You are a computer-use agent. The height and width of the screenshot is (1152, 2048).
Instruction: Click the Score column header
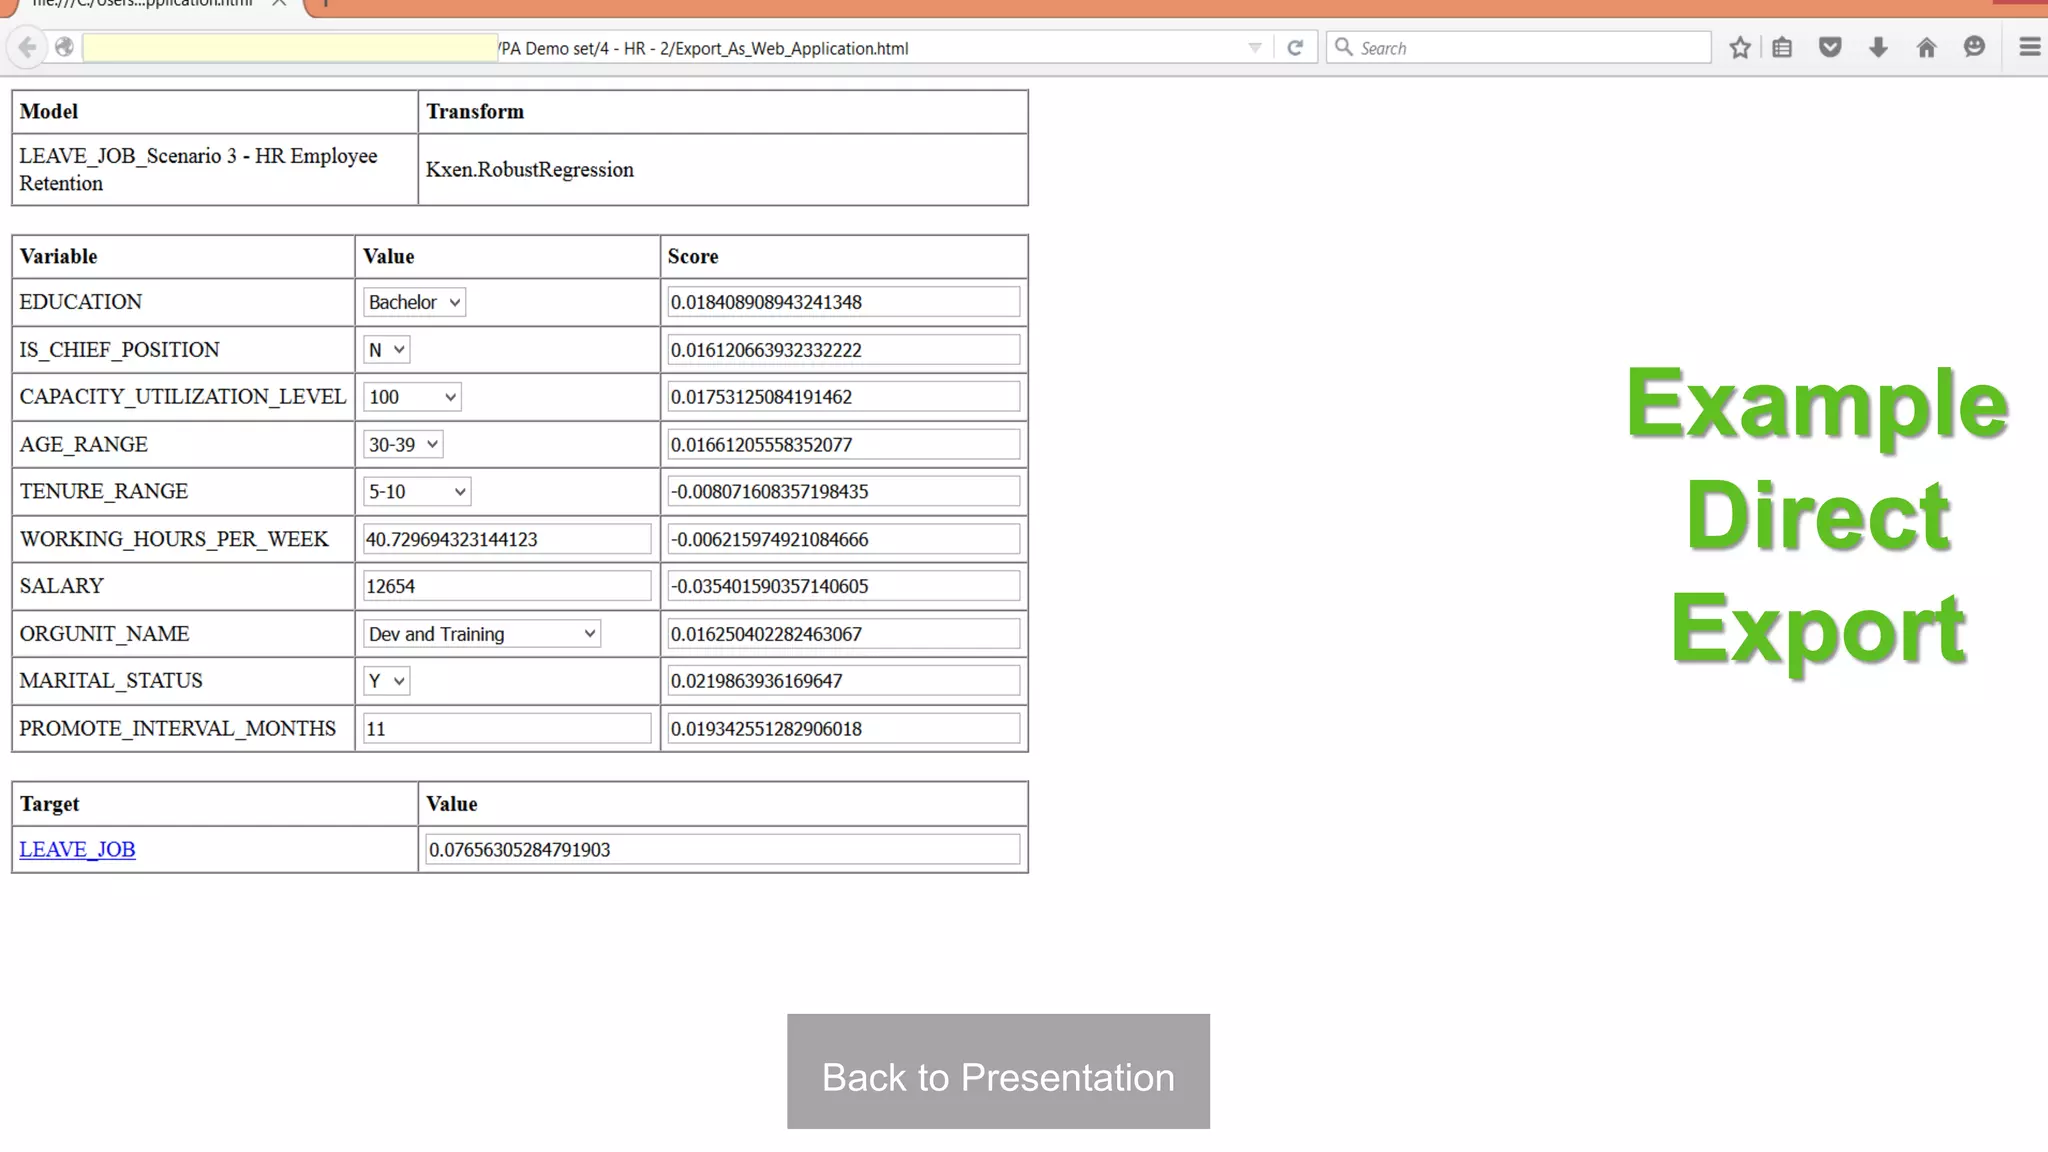[844, 257]
